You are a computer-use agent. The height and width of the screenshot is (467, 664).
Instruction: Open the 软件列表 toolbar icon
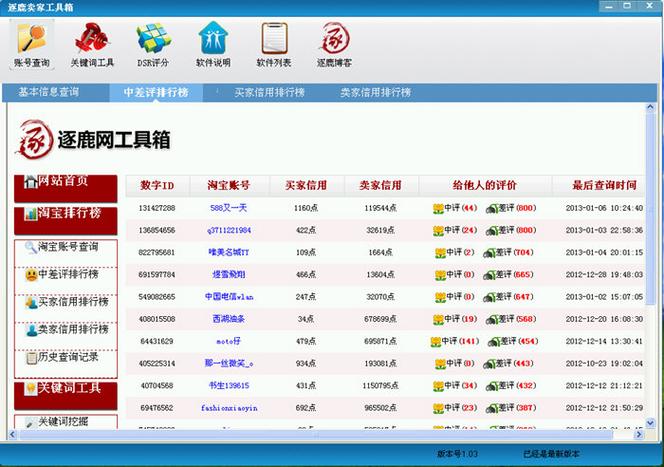tap(274, 45)
